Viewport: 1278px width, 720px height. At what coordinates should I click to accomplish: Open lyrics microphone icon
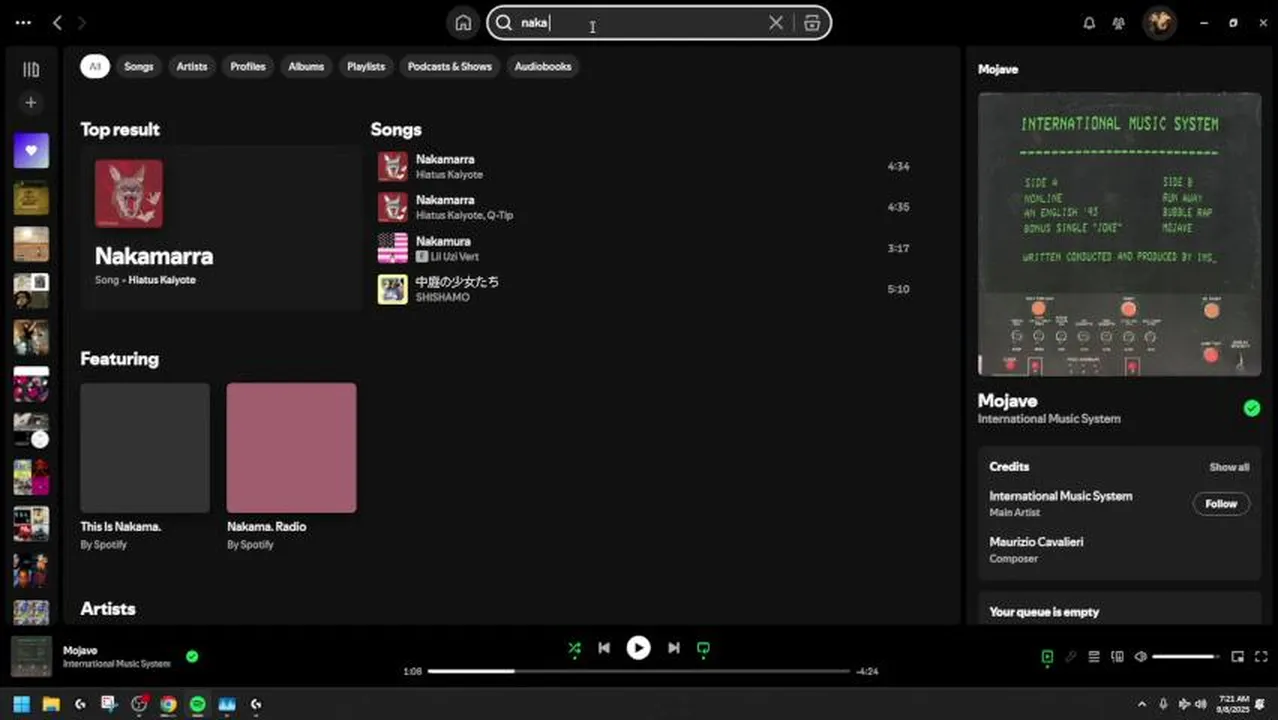point(1070,657)
